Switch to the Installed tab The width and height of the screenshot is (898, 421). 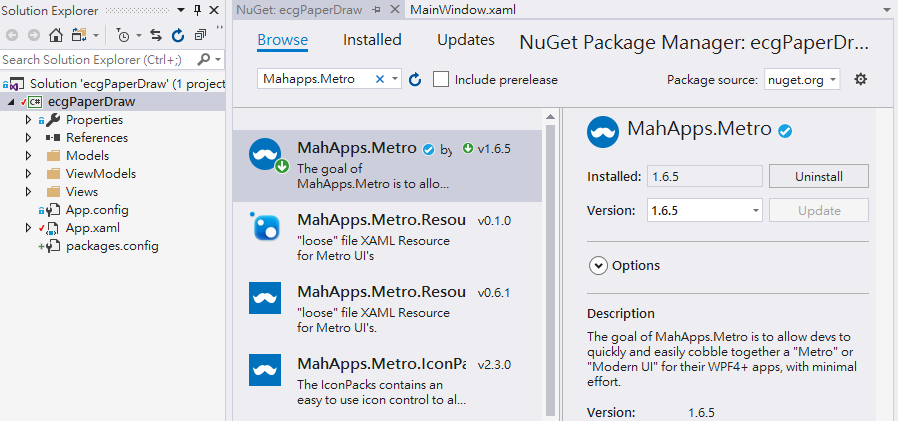click(x=372, y=40)
